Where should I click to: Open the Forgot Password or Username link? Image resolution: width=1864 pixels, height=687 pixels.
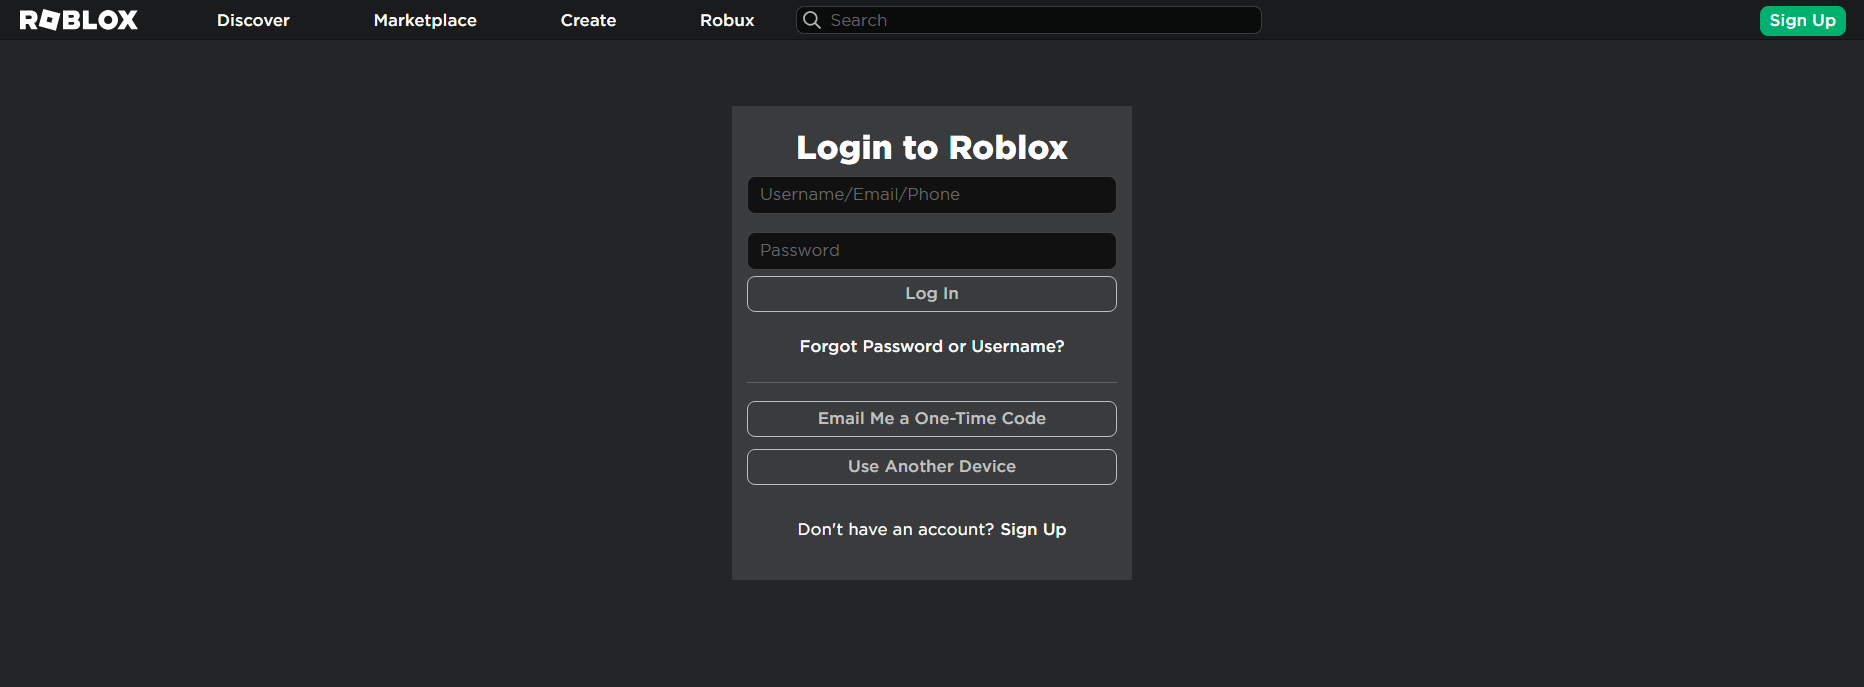click(x=931, y=346)
